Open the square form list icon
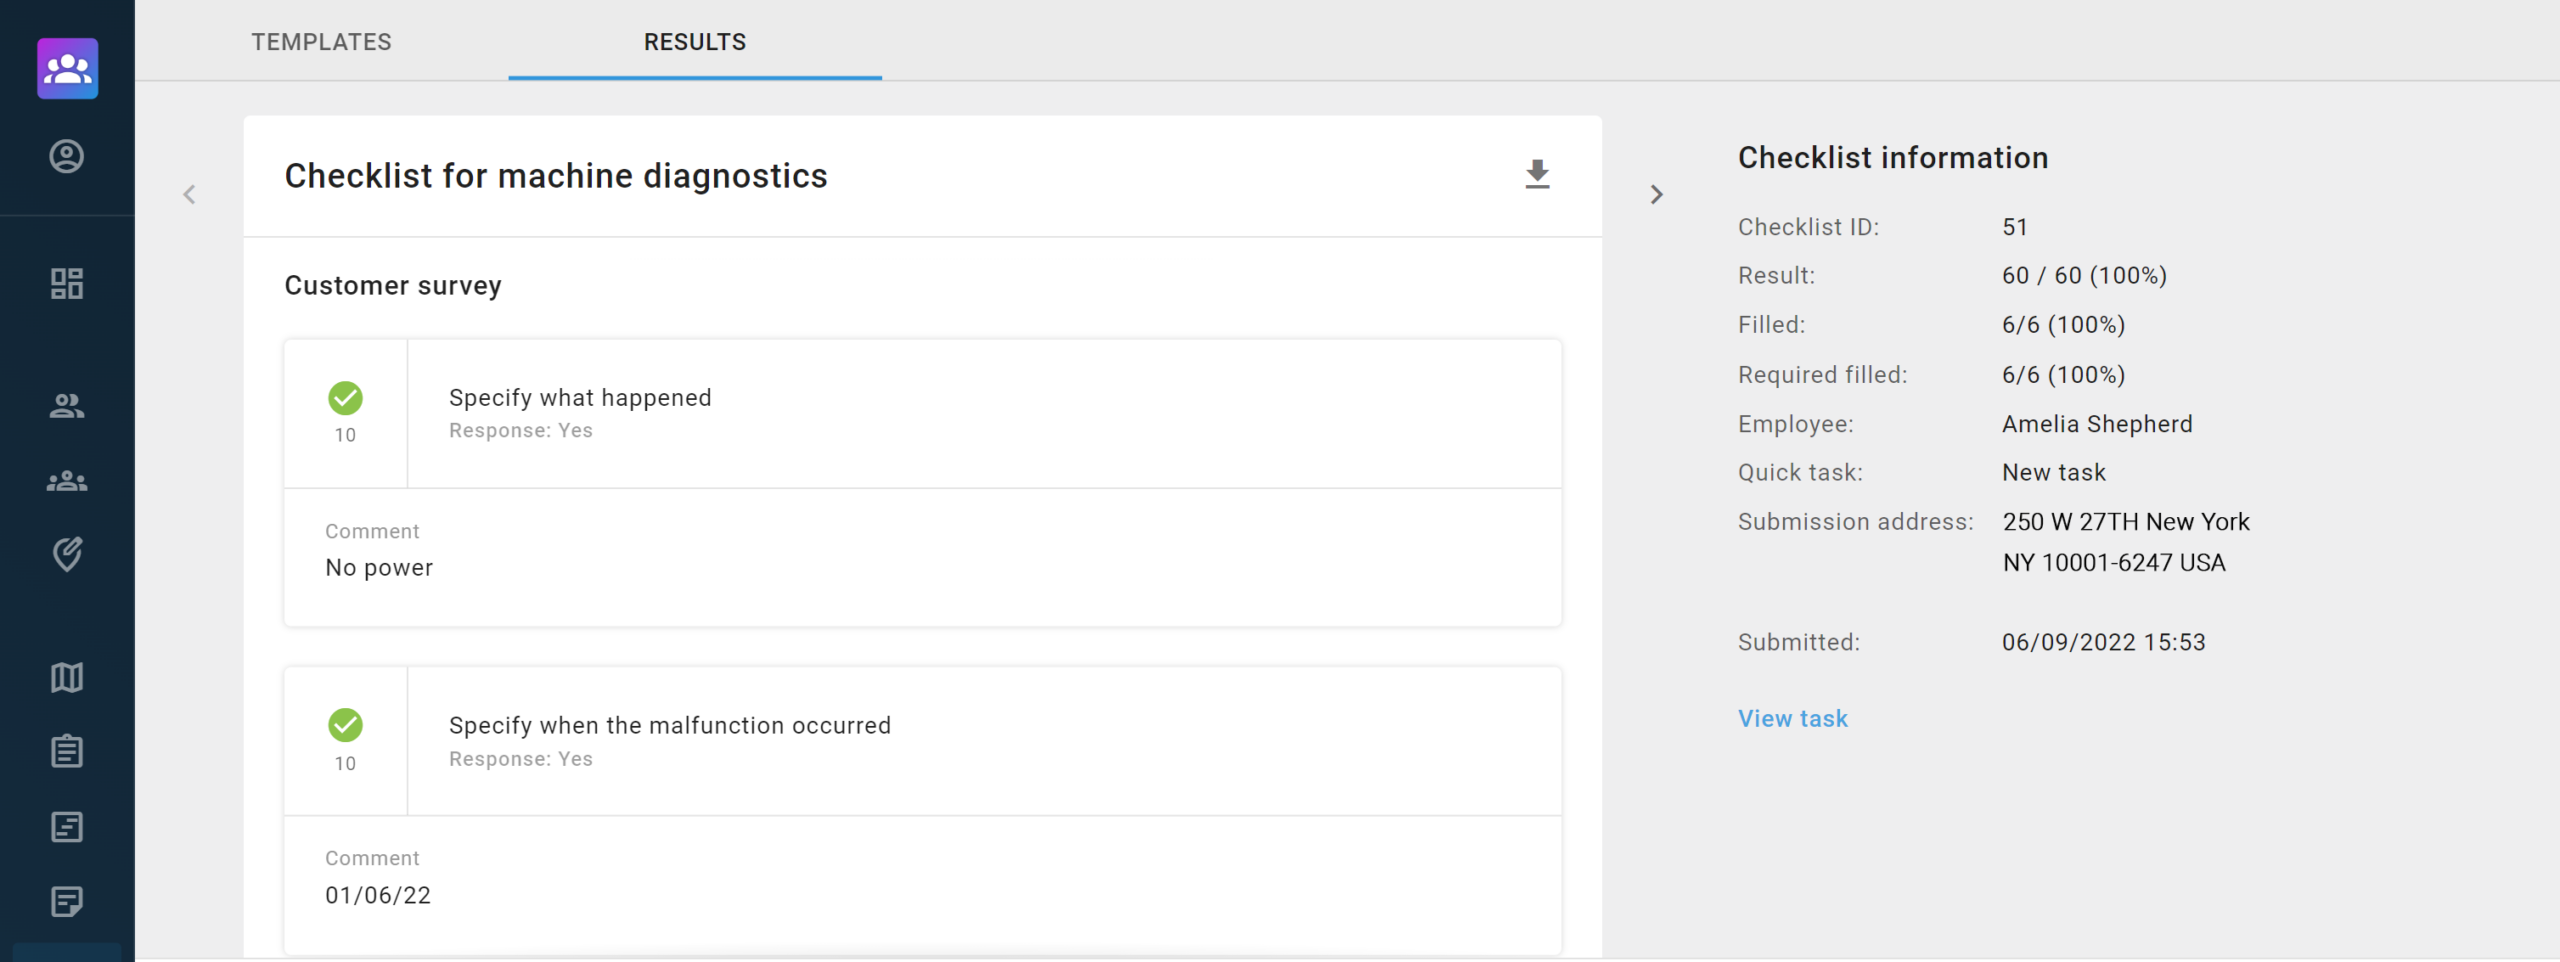Viewport: 2560px width, 962px height. point(67,827)
